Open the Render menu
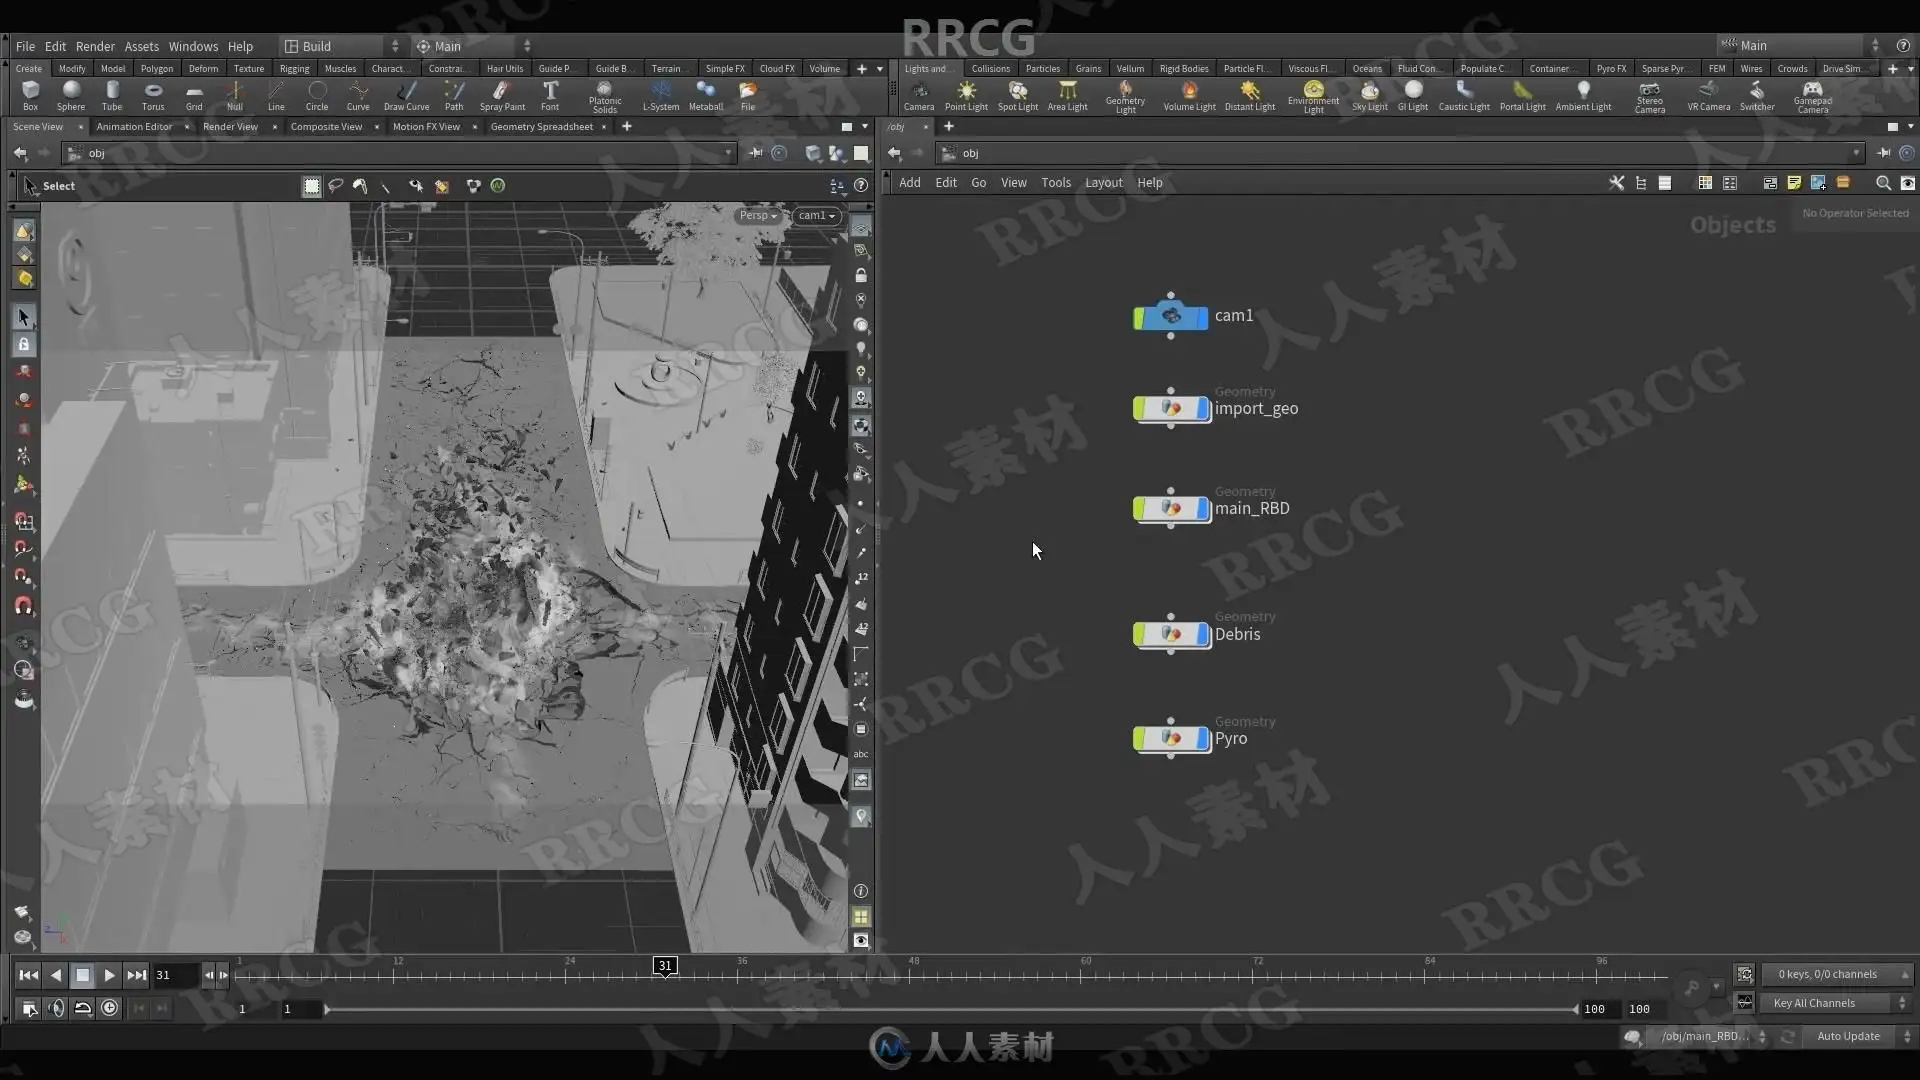Image resolution: width=1920 pixels, height=1080 pixels. [x=95, y=46]
